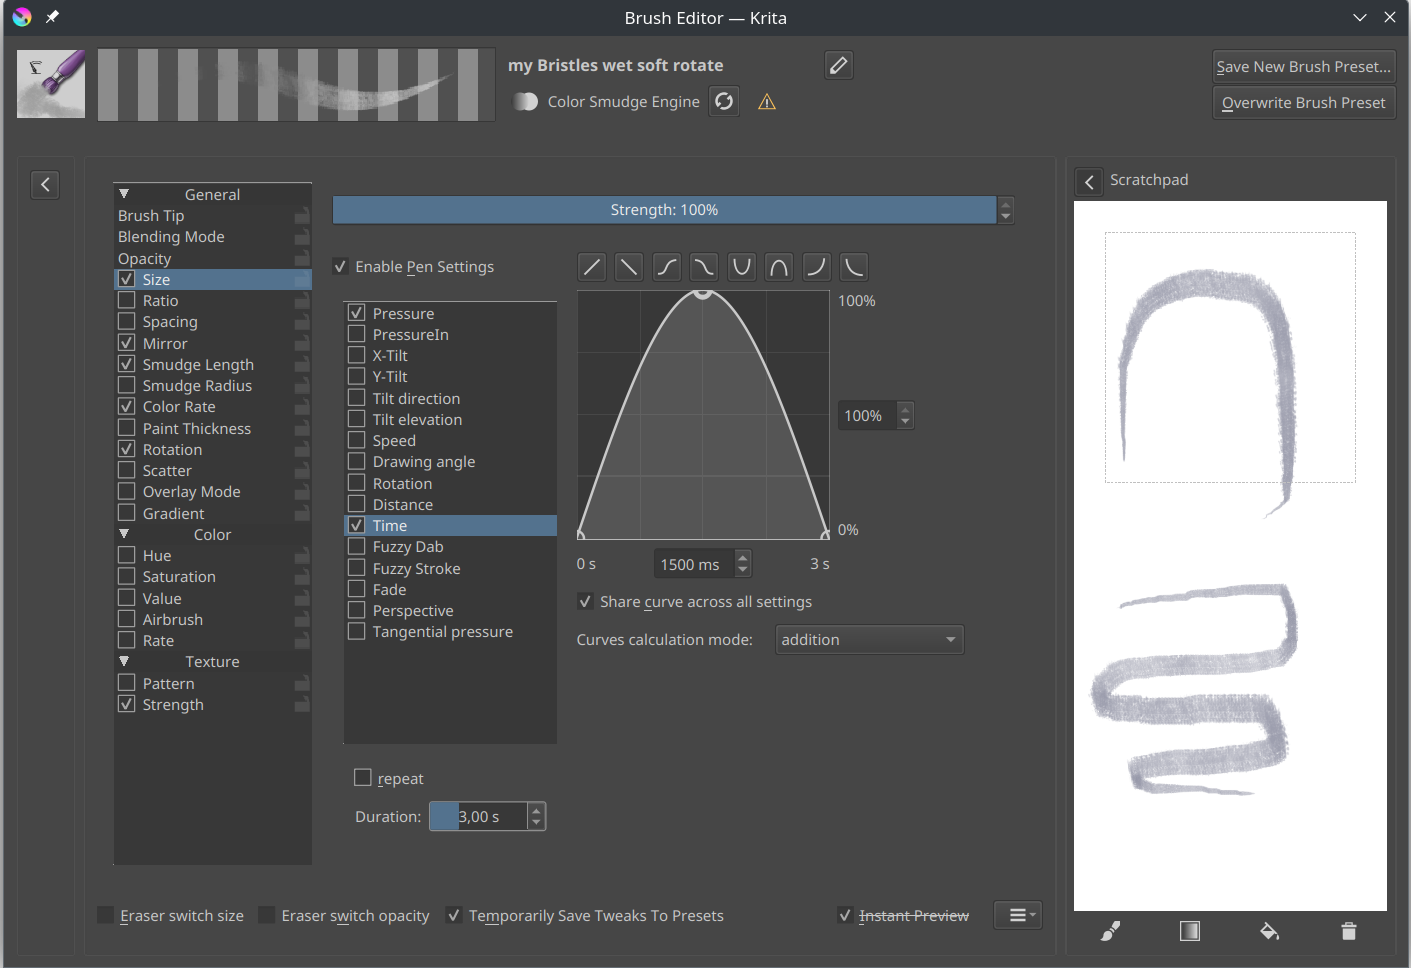Screen dimensions: 1411x968
Task: Click the Strength 100% slider bar
Action: [664, 210]
